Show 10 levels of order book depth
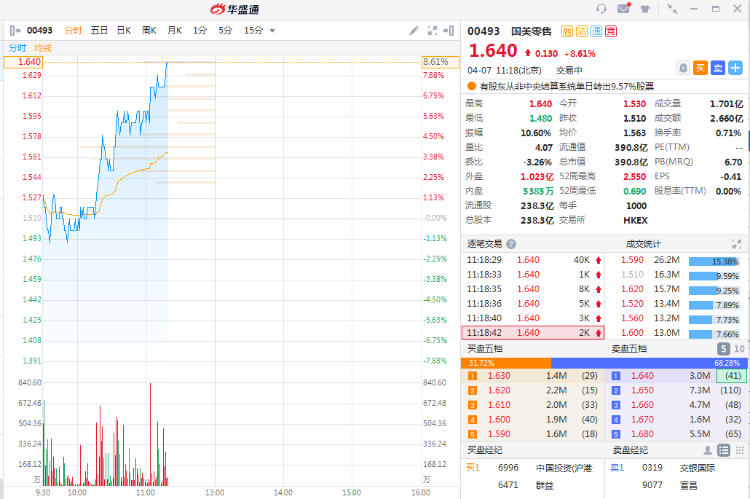750x499 pixels. coord(739,349)
